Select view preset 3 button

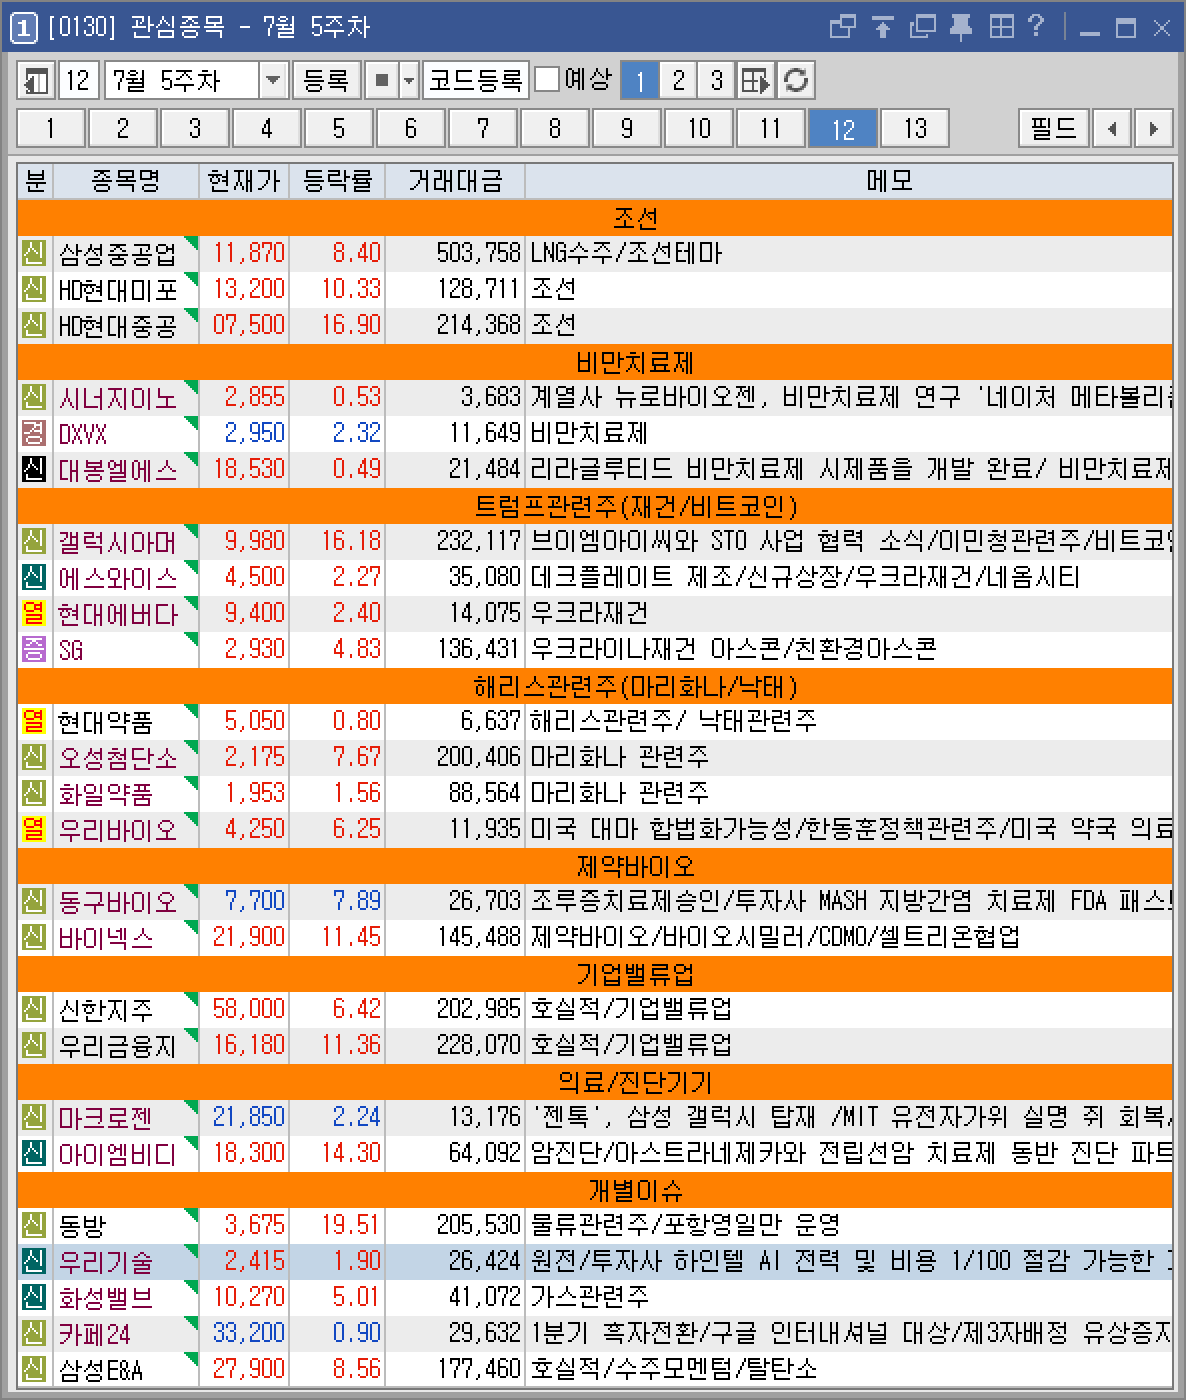tap(716, 81)
